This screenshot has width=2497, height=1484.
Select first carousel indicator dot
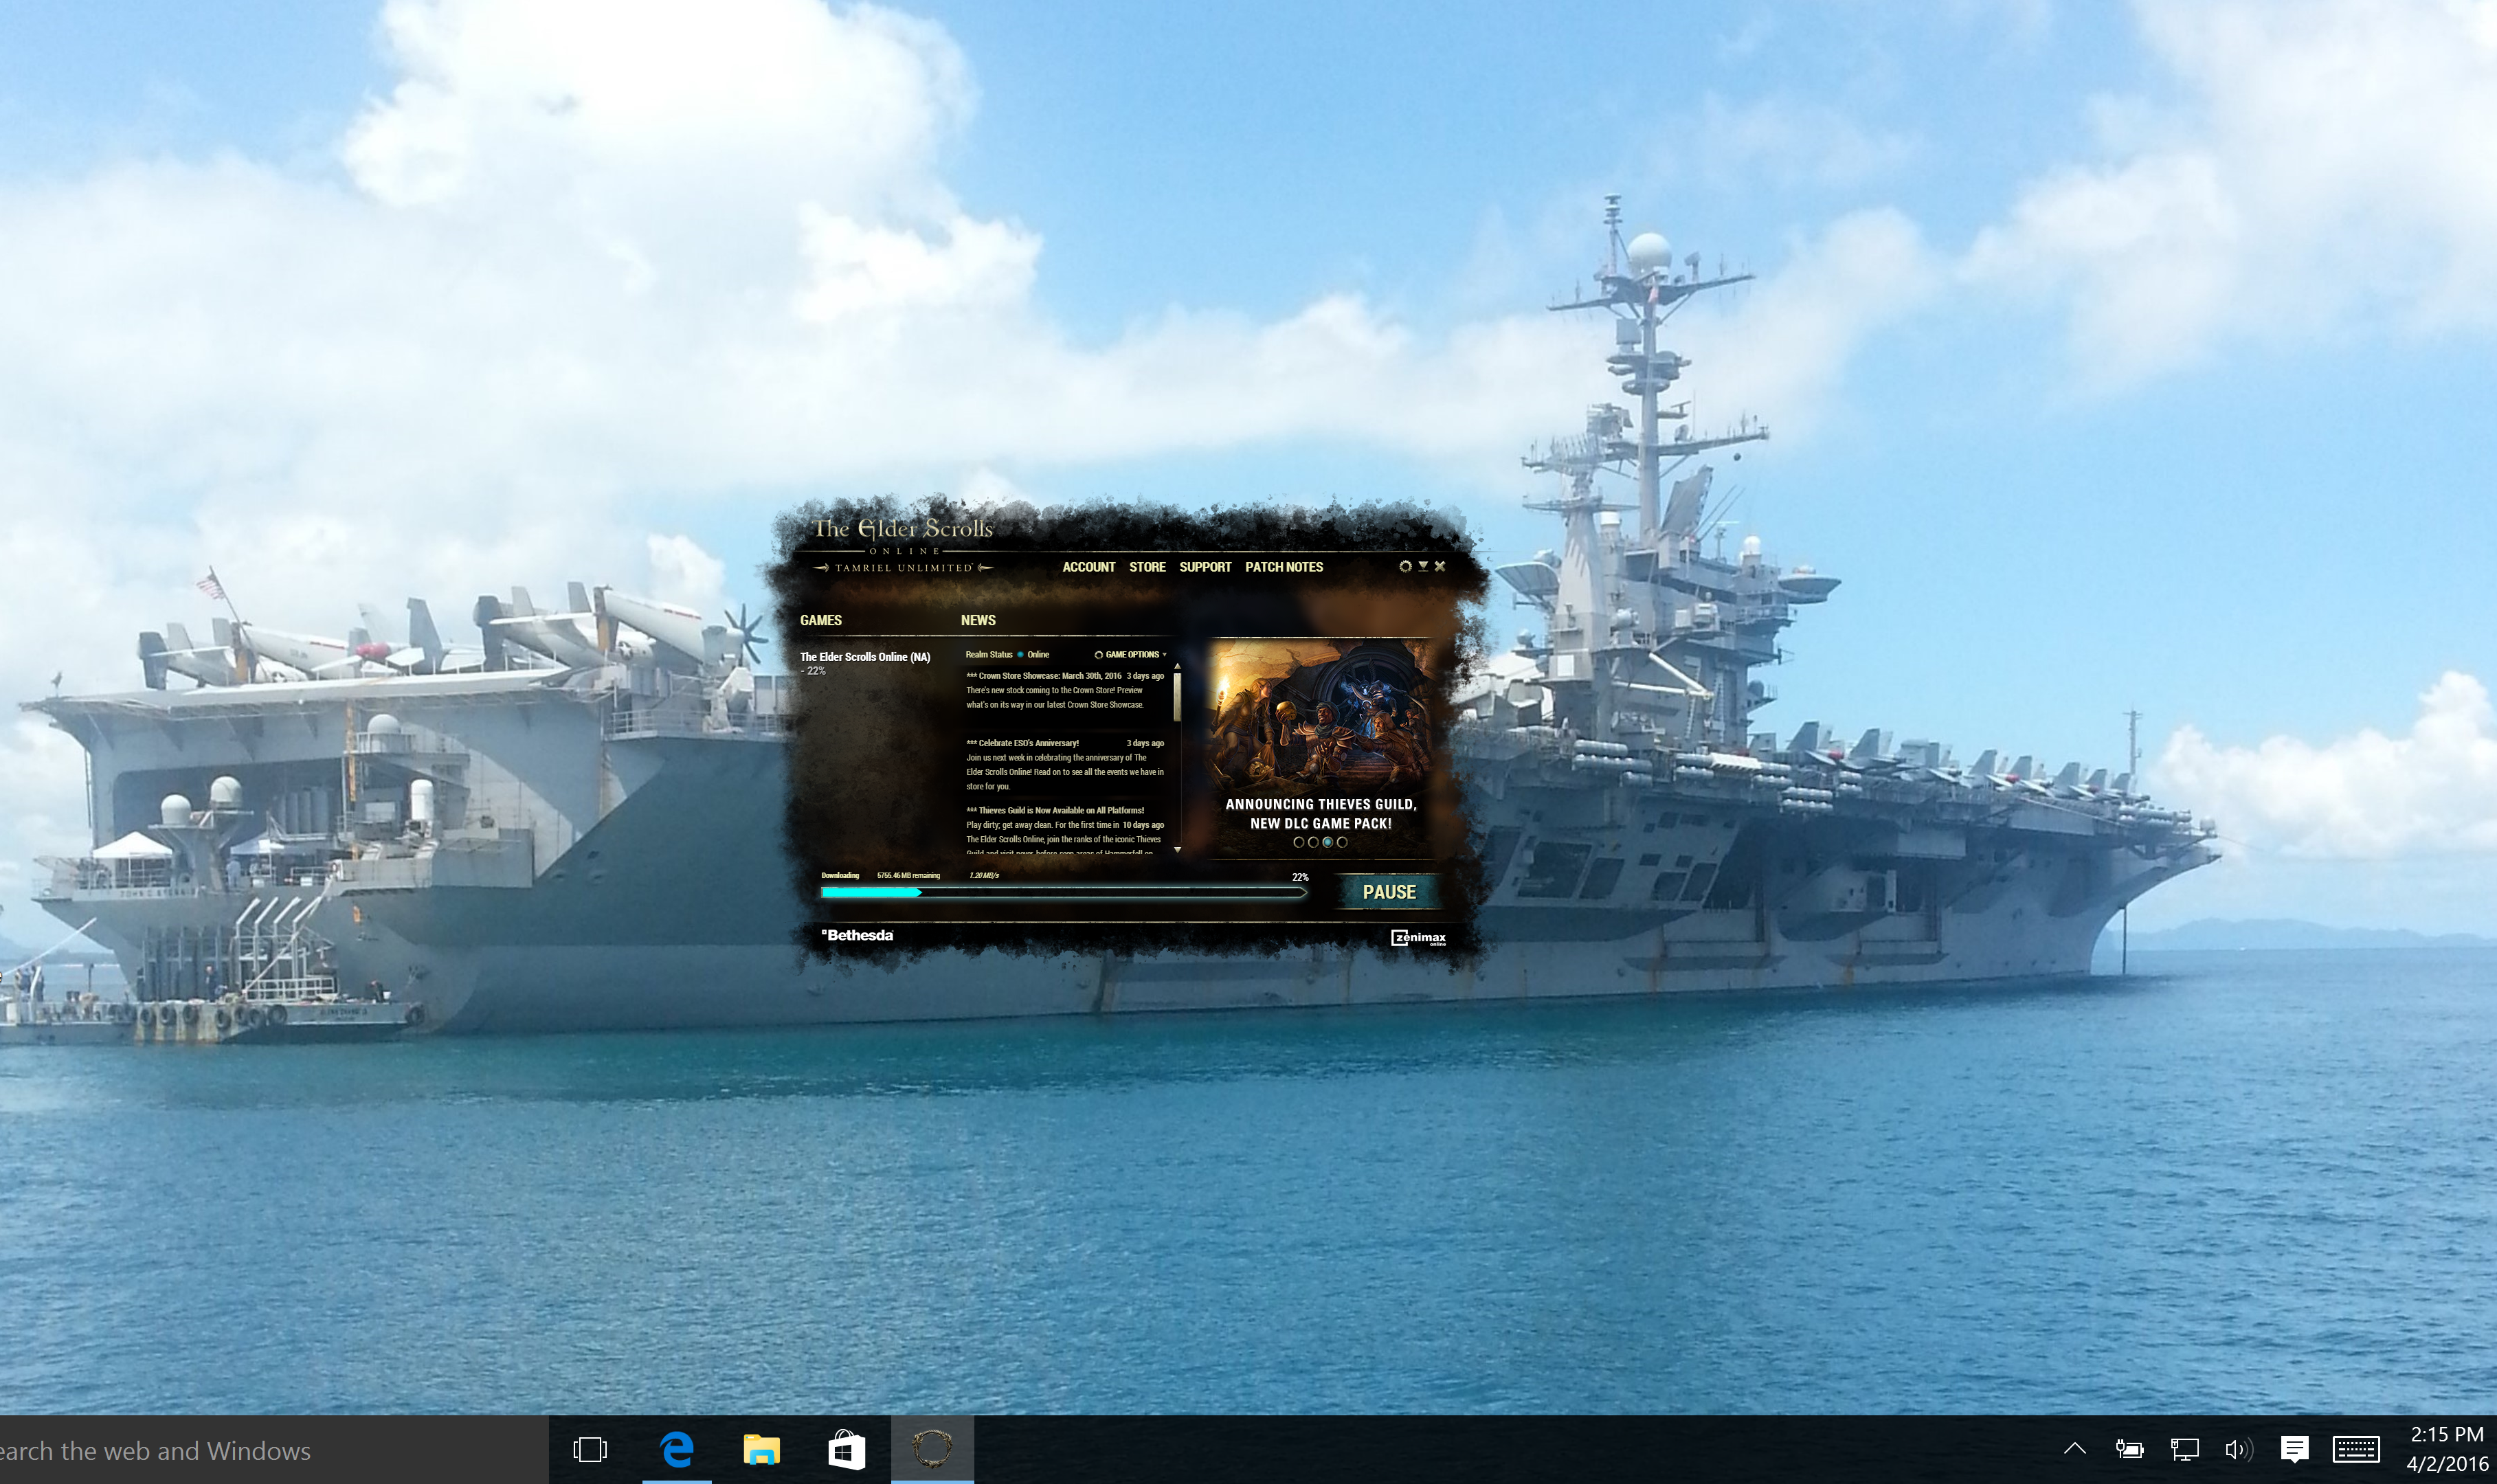[x=1298, y=842]
